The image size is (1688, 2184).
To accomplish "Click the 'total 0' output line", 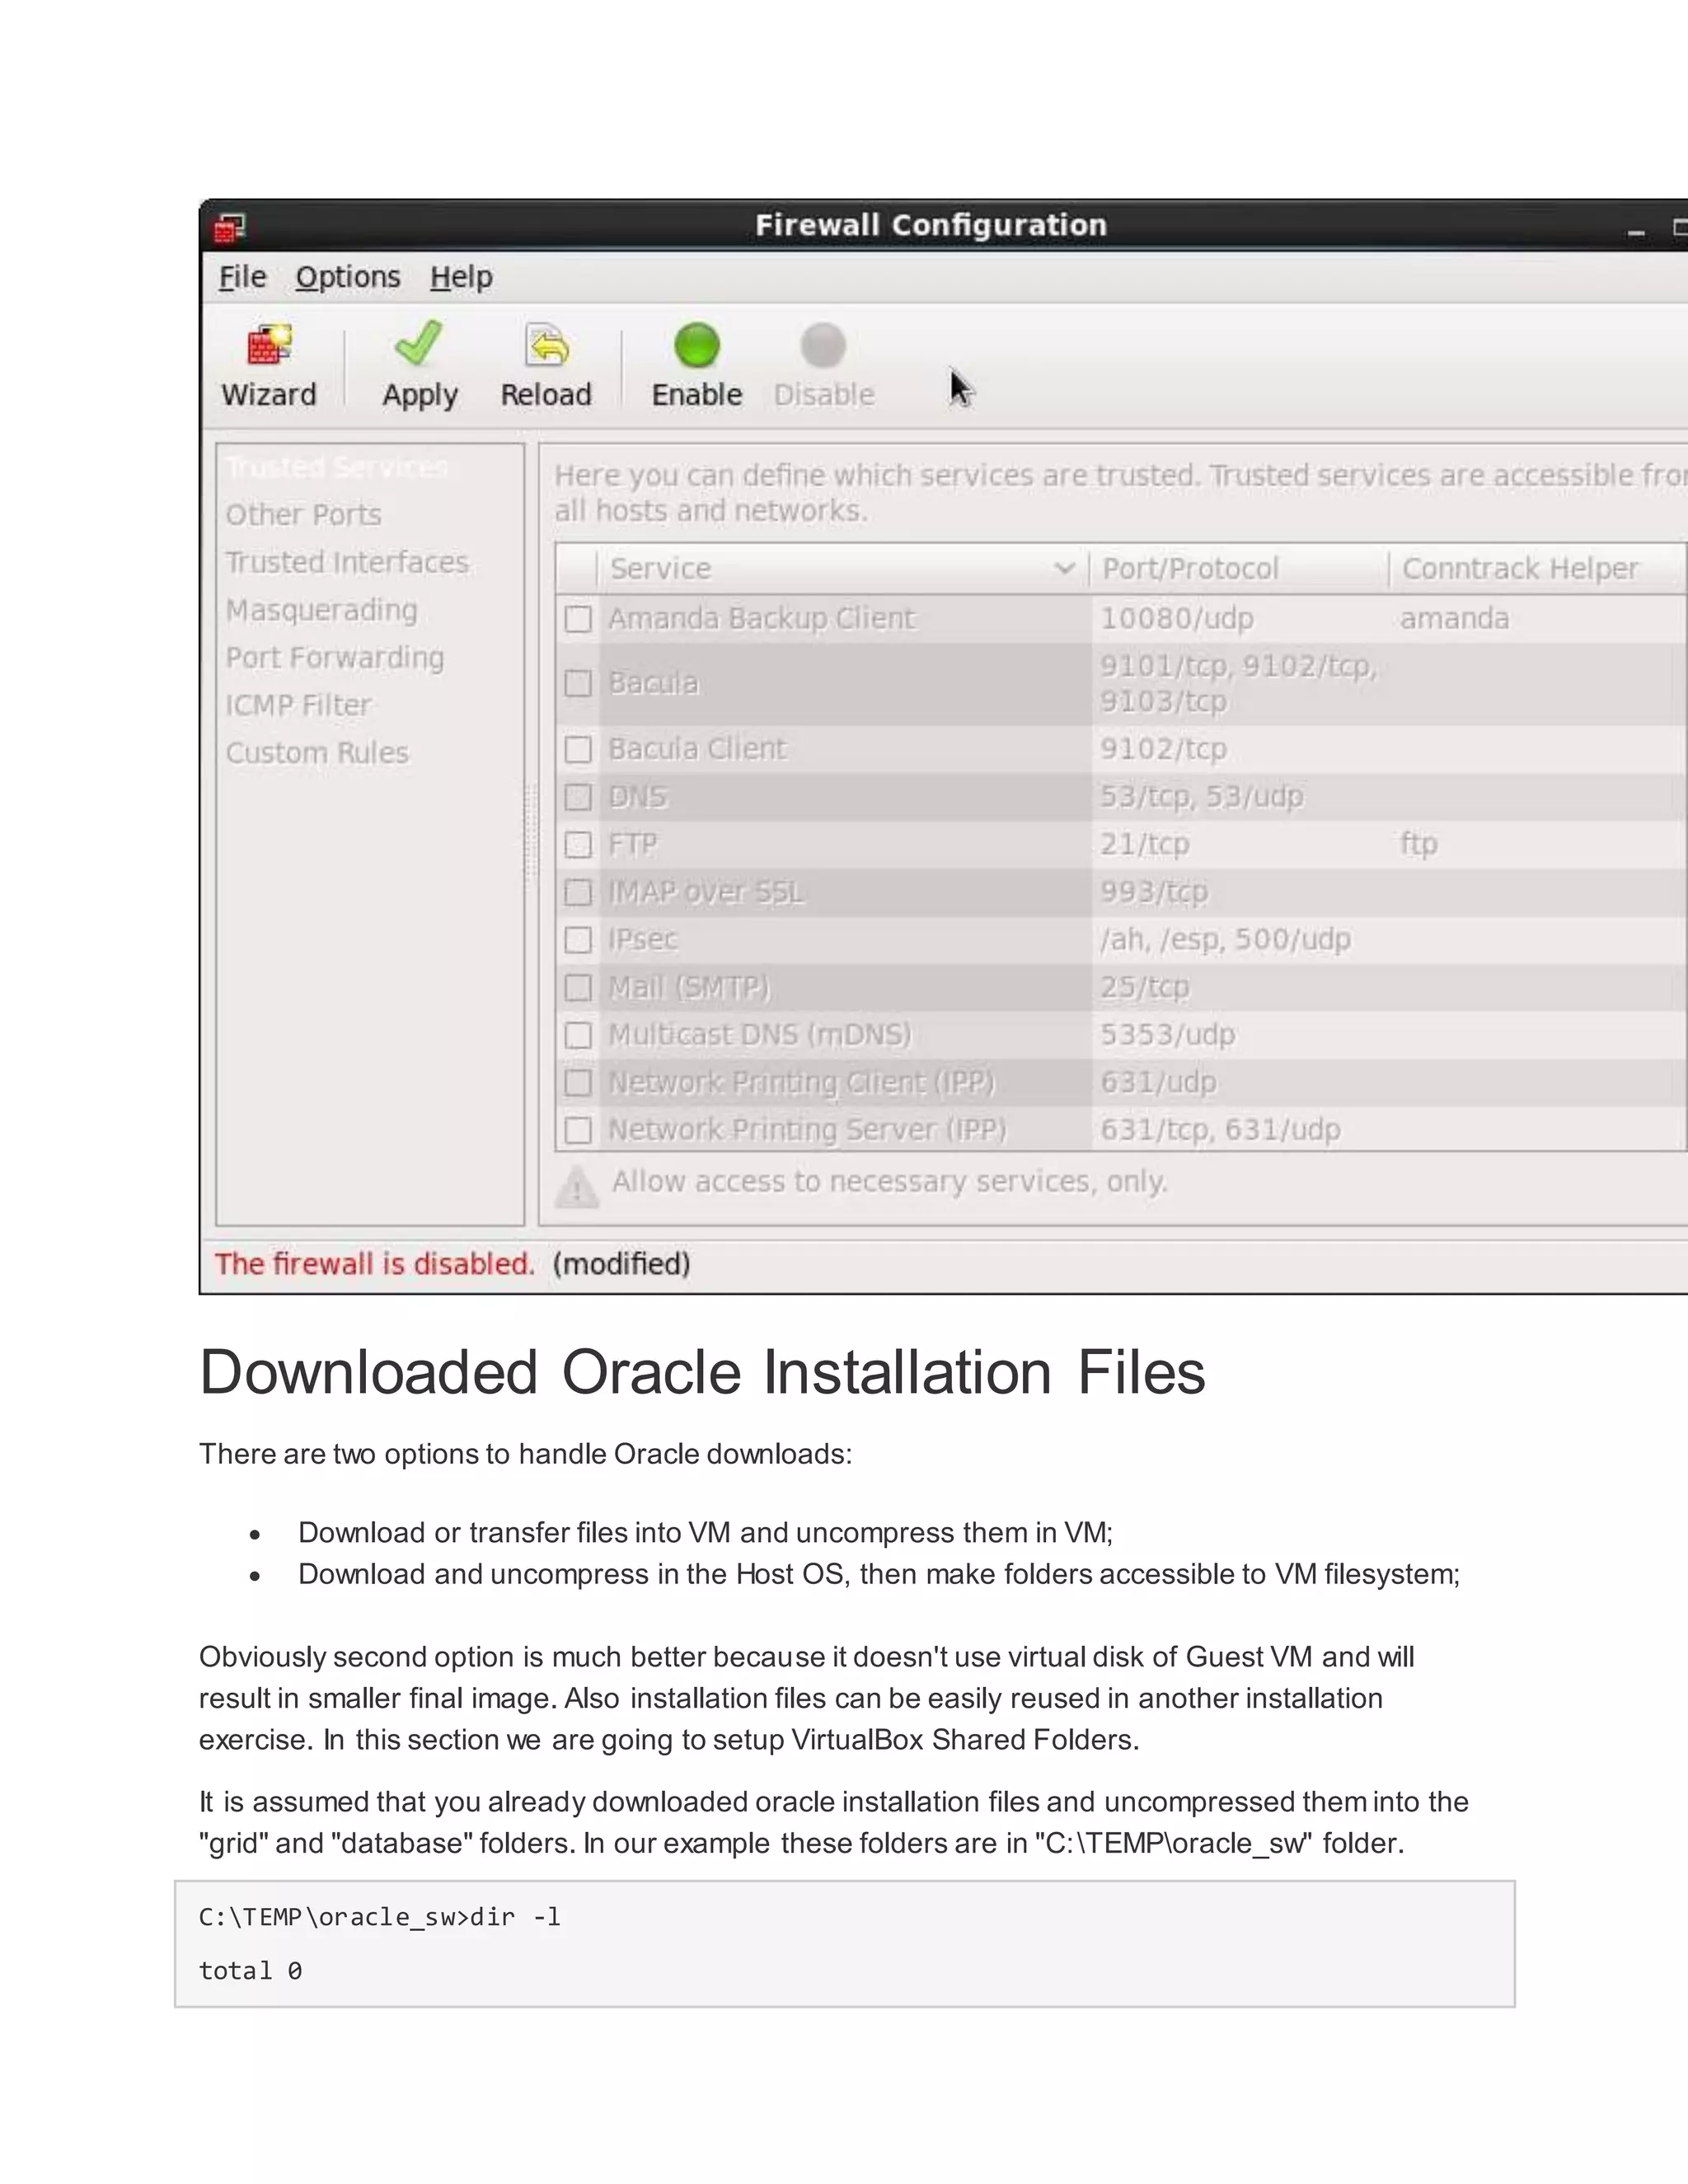I will [250, 1971].
